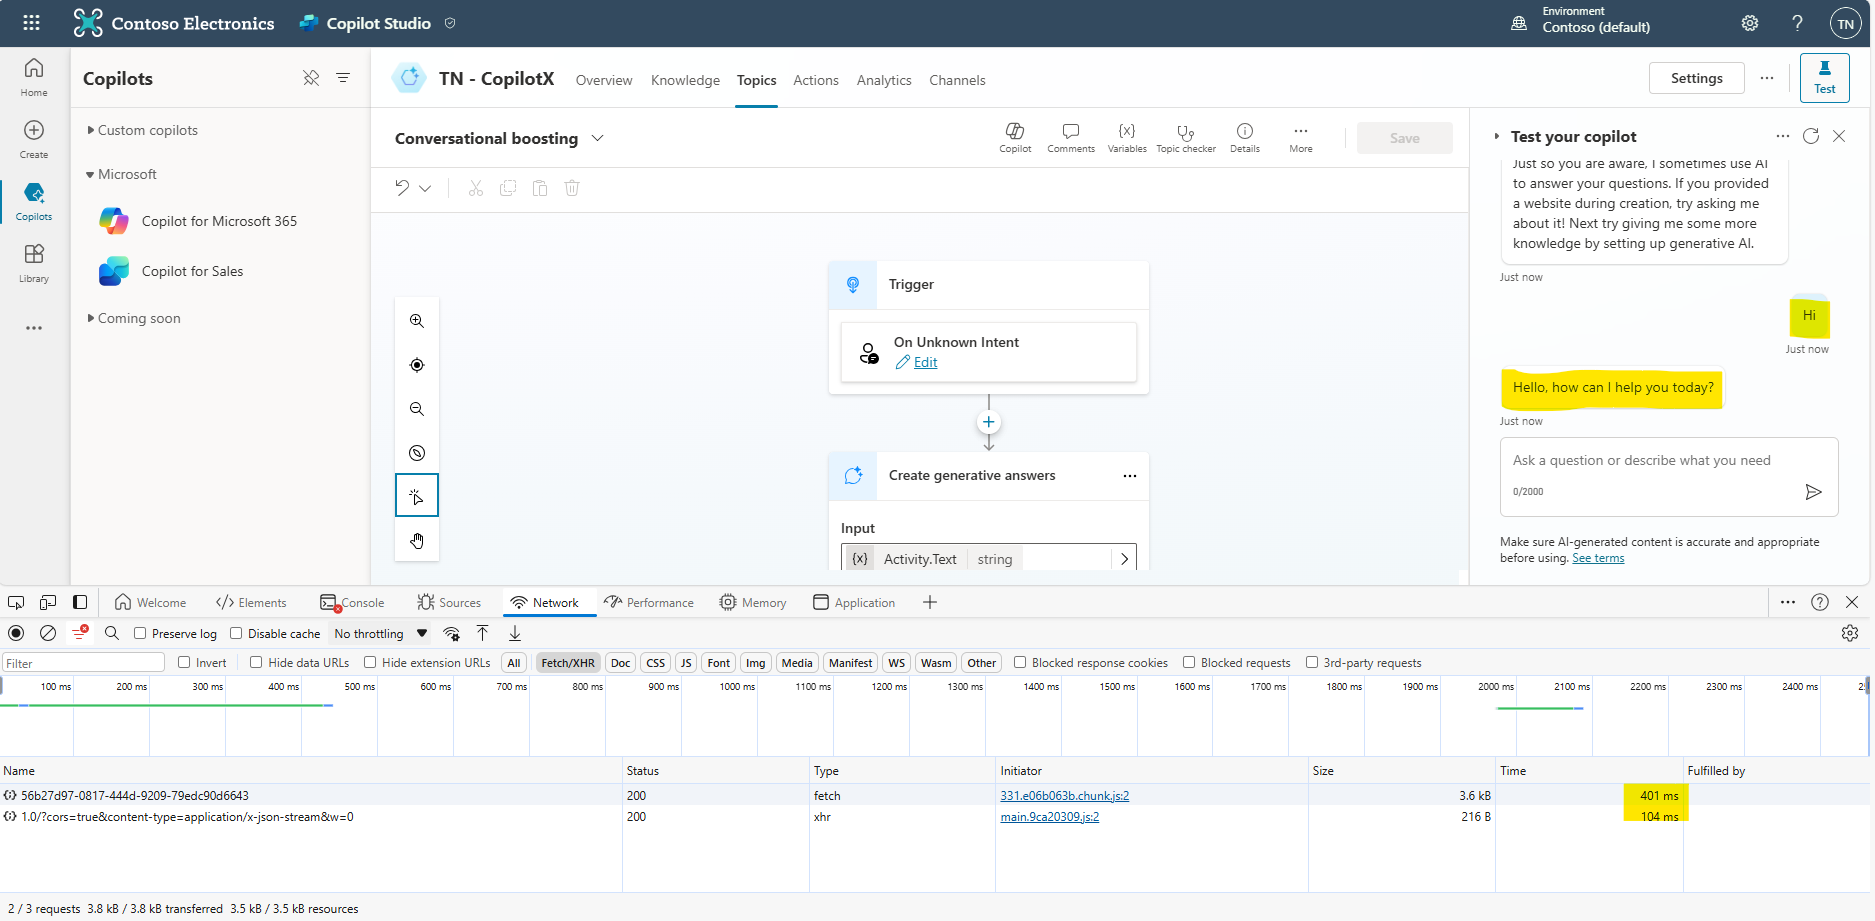The width and height of the screenshot is (1875, 921).
Task: Click the Ask a question input box
Action: point(1669,476)
